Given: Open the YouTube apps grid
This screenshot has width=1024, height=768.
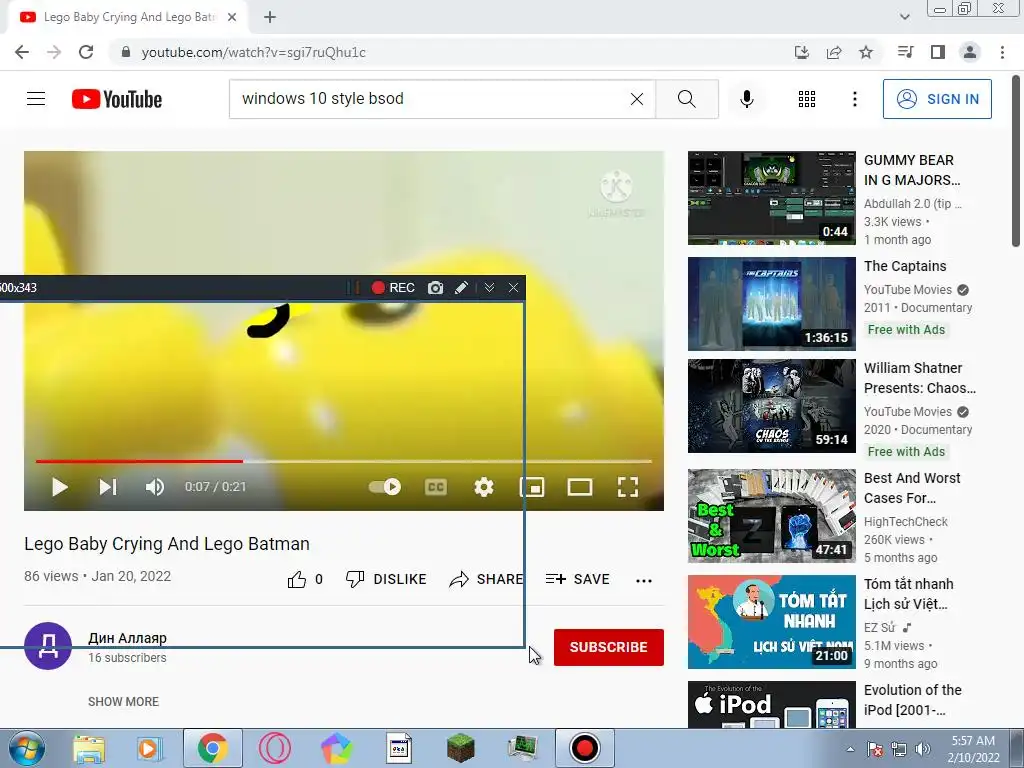Looking at the screenshot, I should point(807,99).
